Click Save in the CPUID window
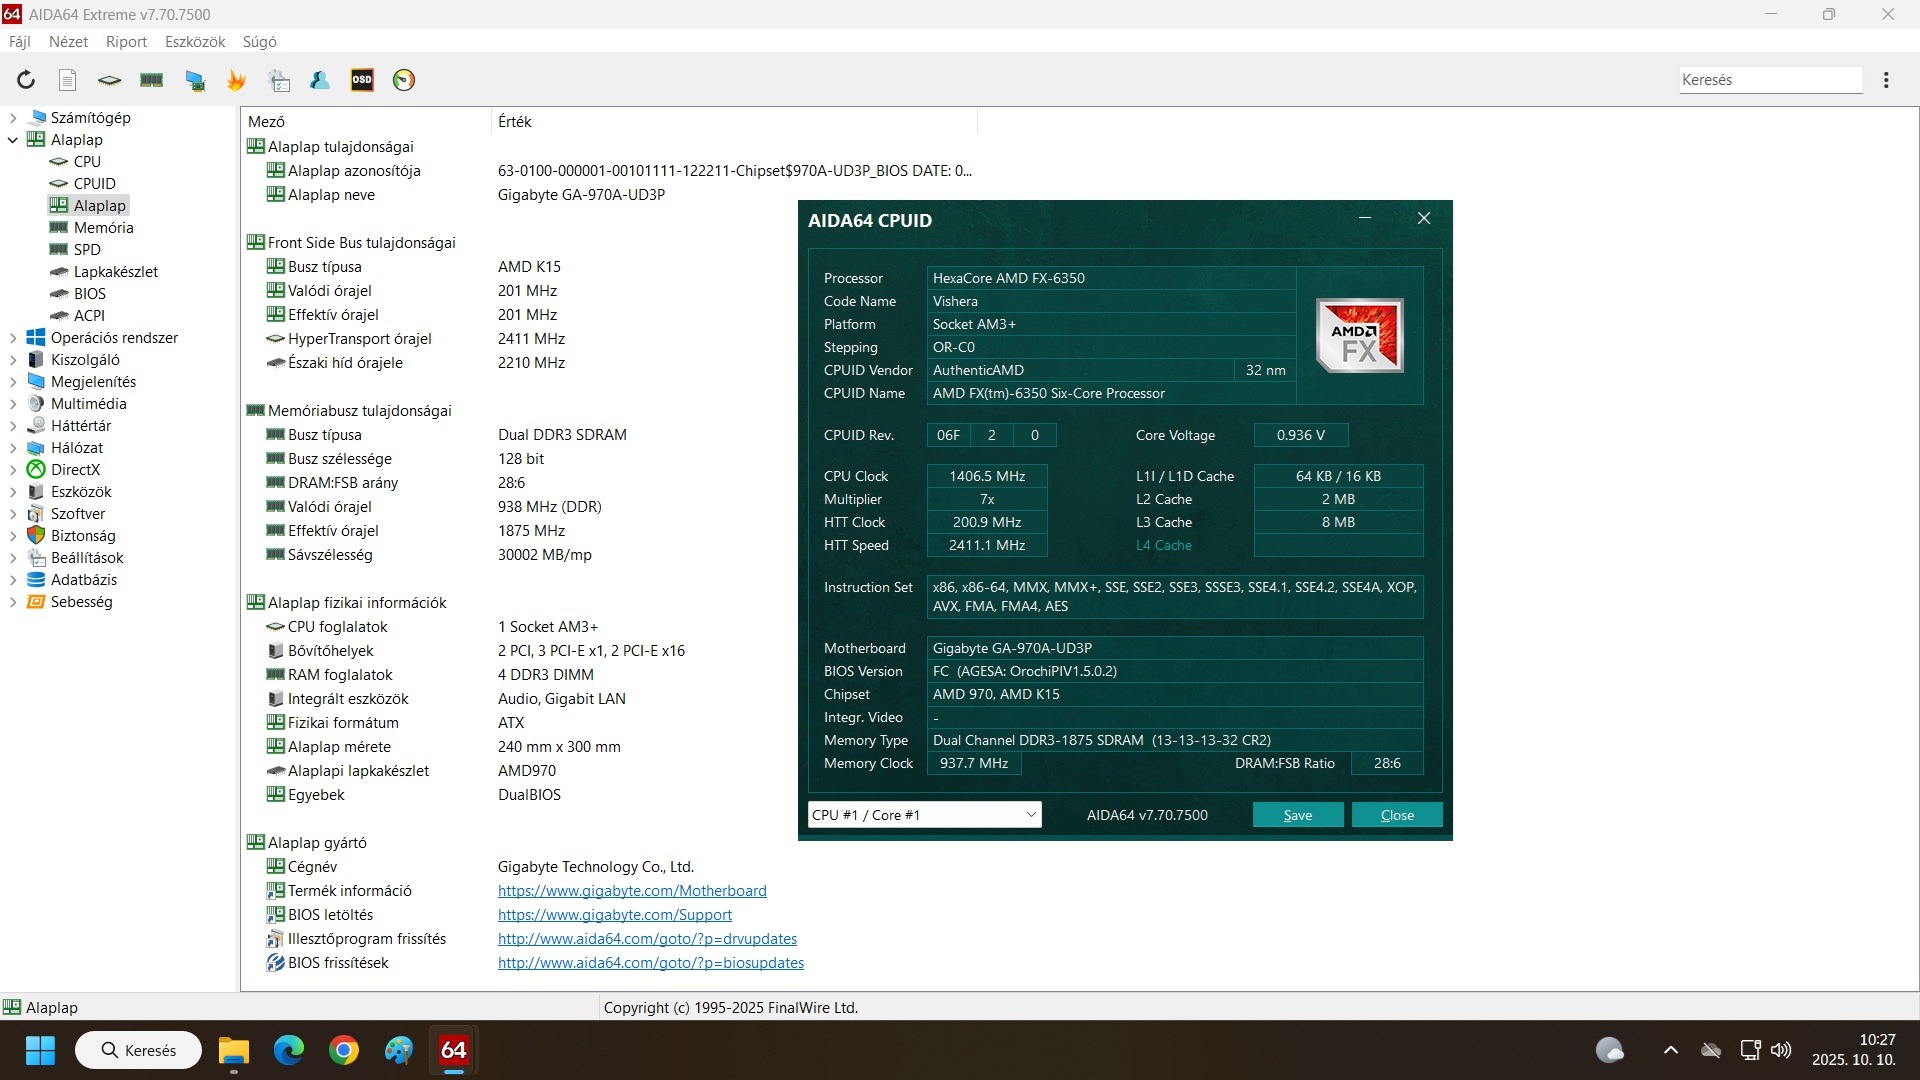 pos(1297,815)
